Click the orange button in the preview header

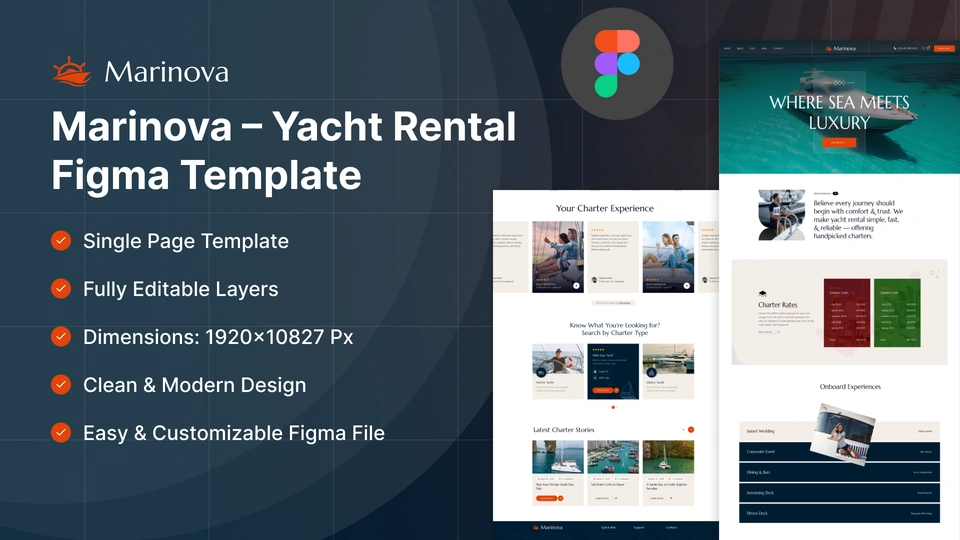pos(943,48)
